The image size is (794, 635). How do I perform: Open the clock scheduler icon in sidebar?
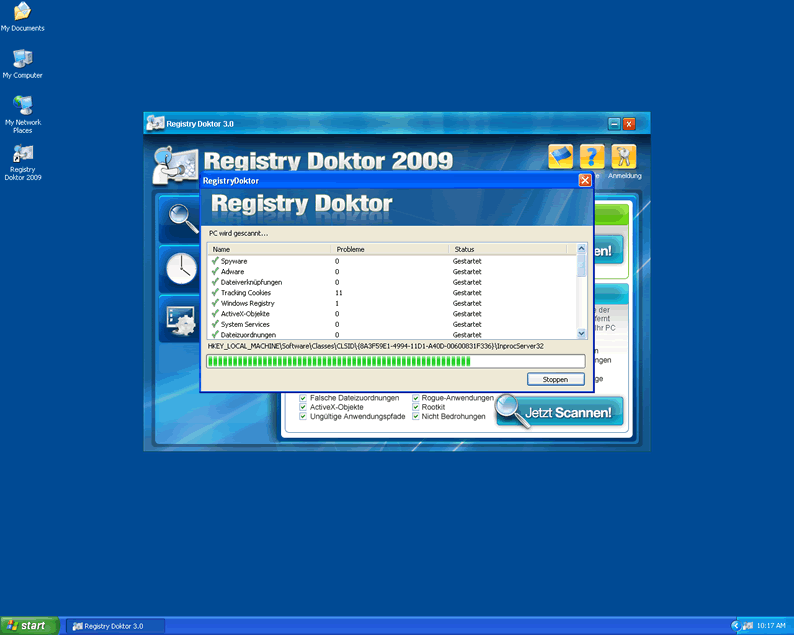click(182, 268)
